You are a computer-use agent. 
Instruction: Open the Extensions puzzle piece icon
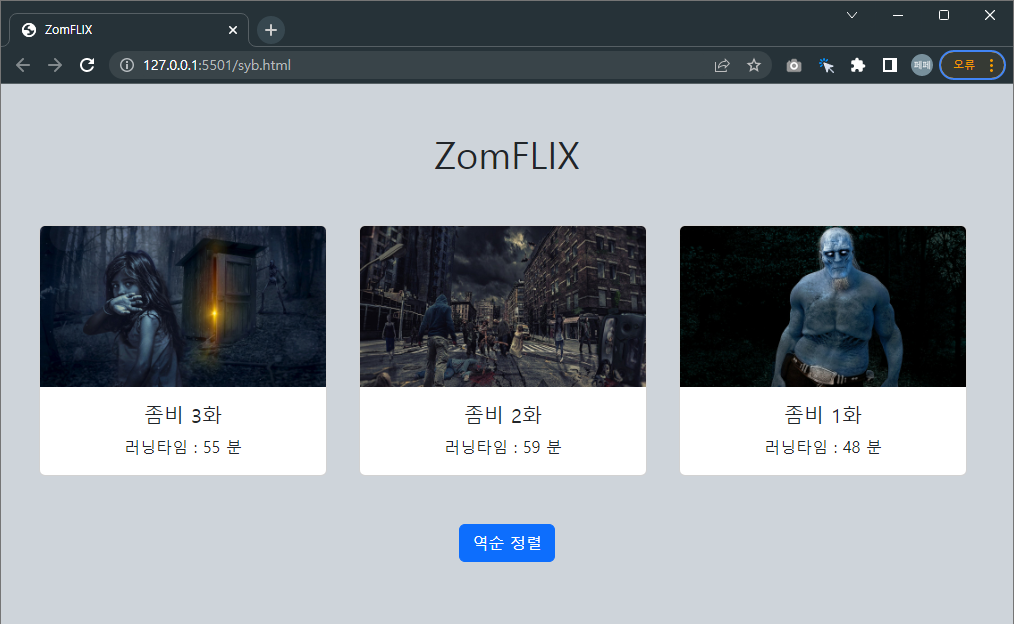click(x=858, y=64)
